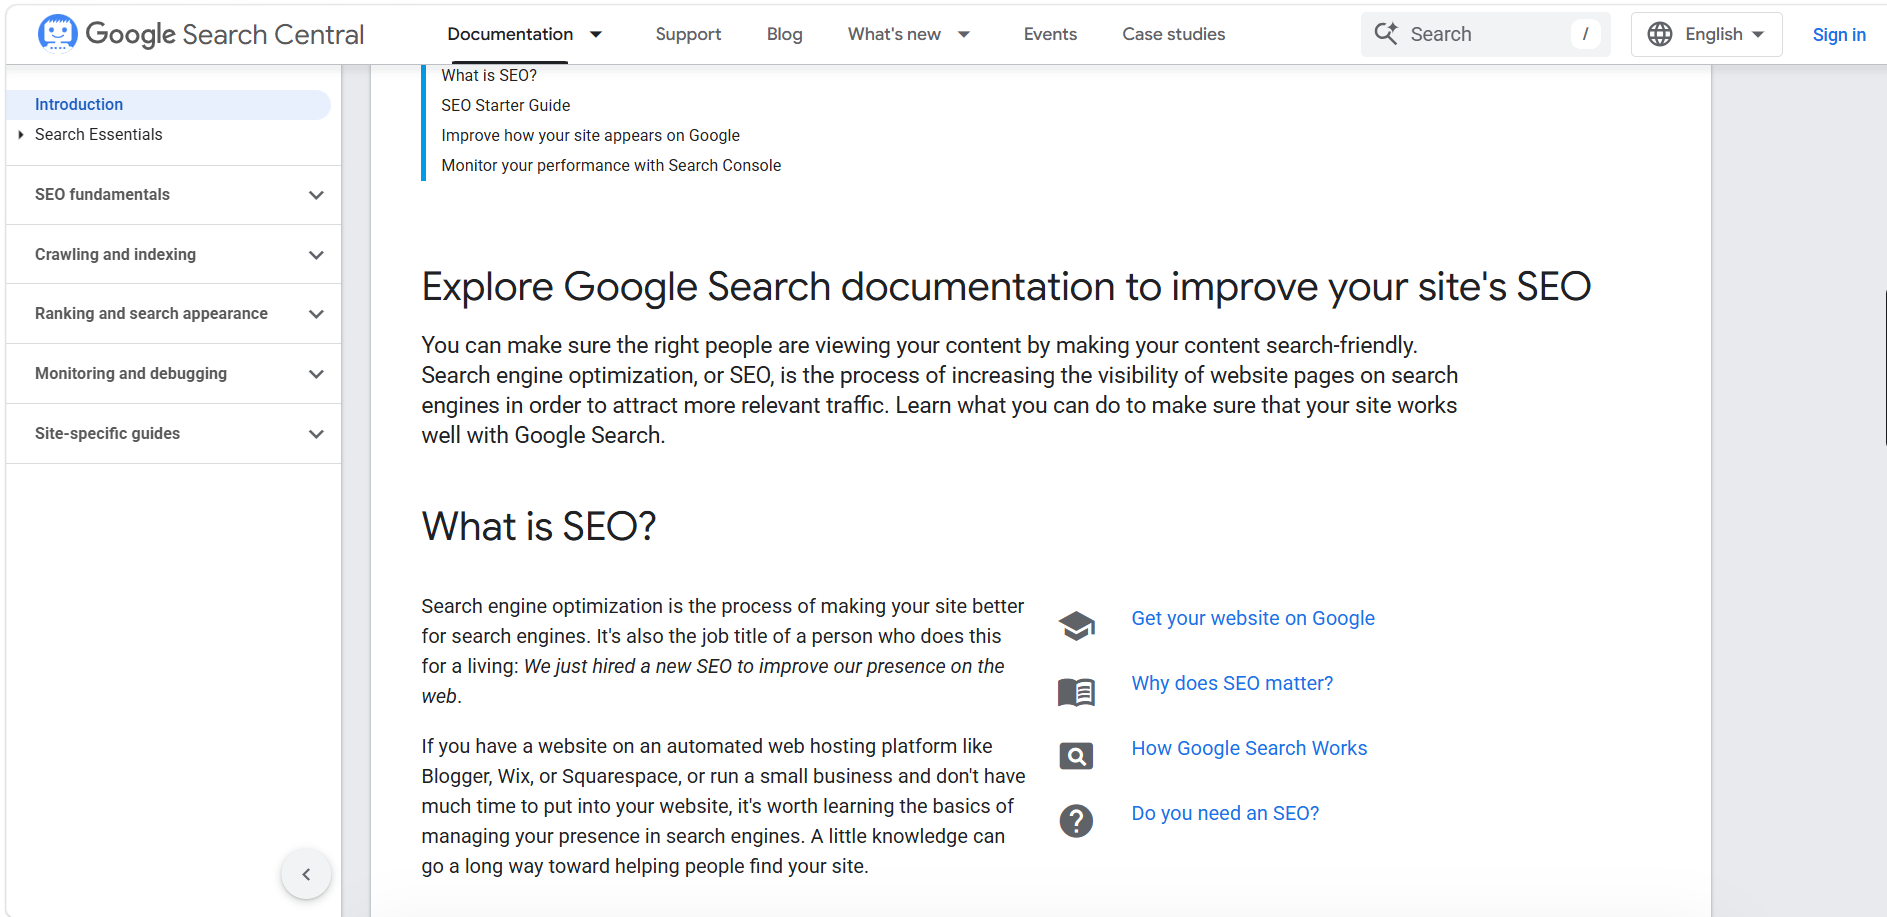Viewport: 1887px width, 917px height.
Task: Click the Sign in link
Action: (x=1839, y=35)
